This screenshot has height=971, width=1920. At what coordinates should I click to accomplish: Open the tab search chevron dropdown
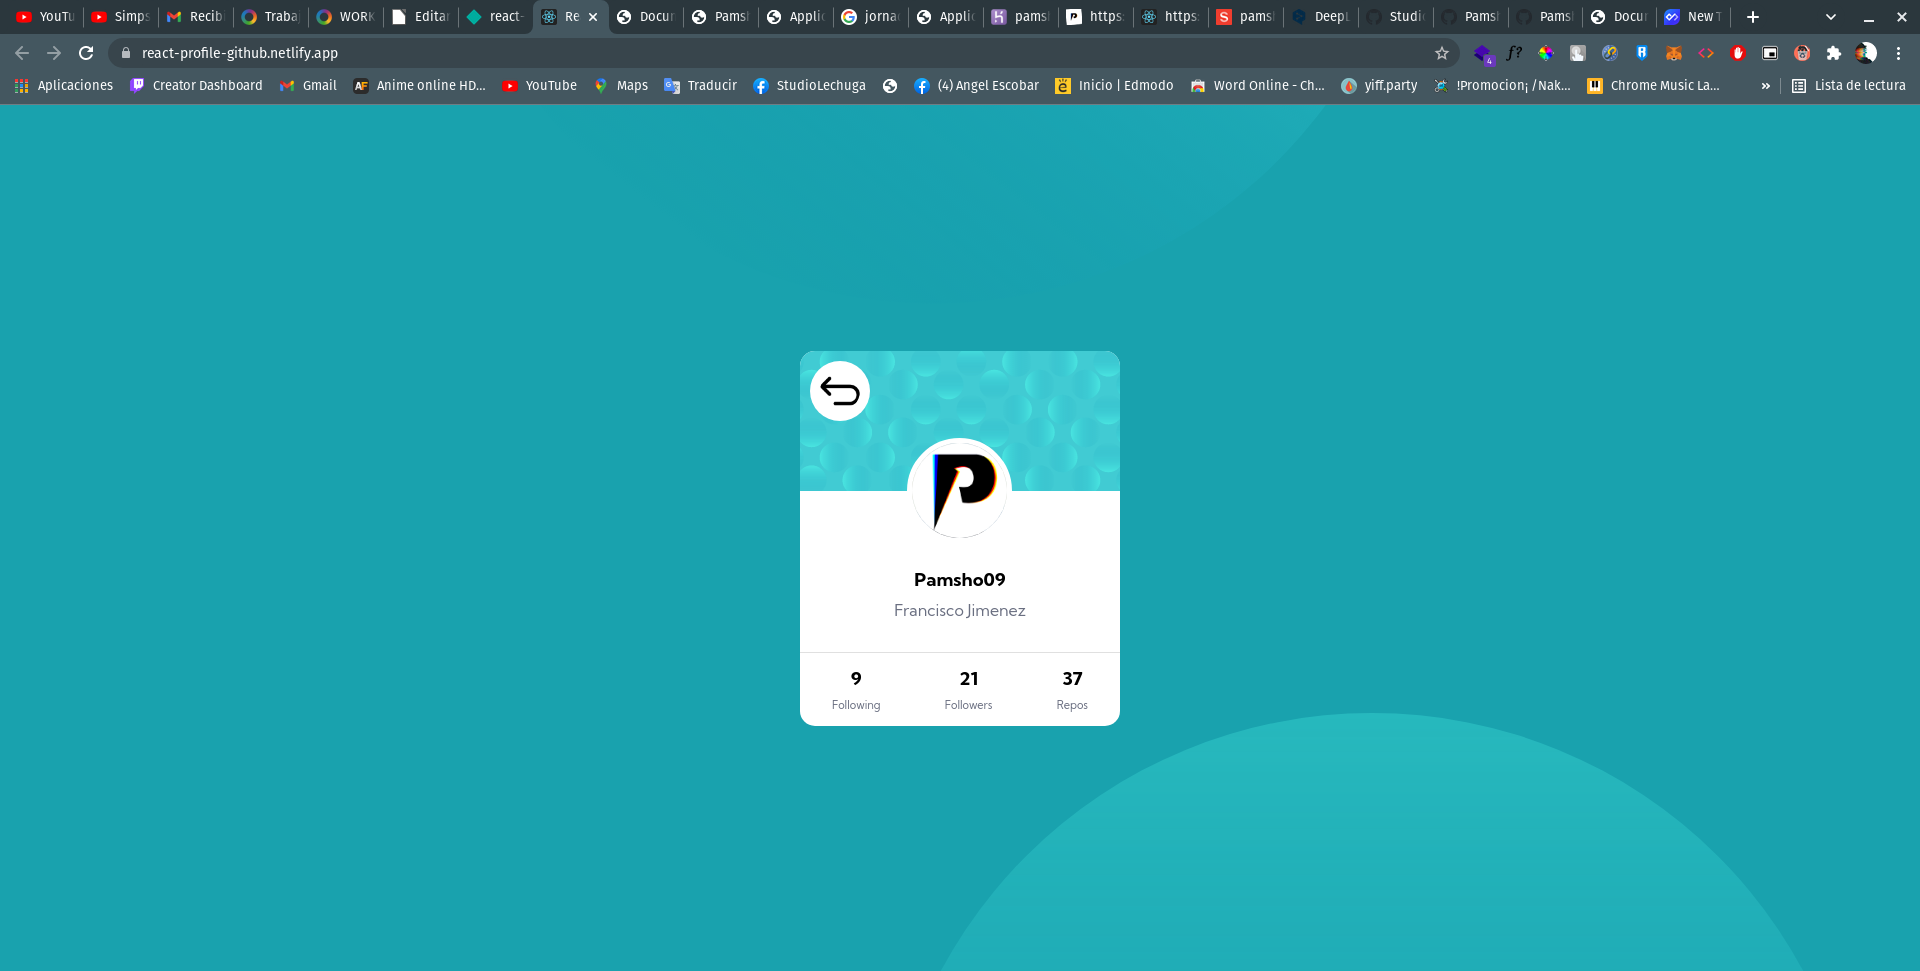point(1831,17)
